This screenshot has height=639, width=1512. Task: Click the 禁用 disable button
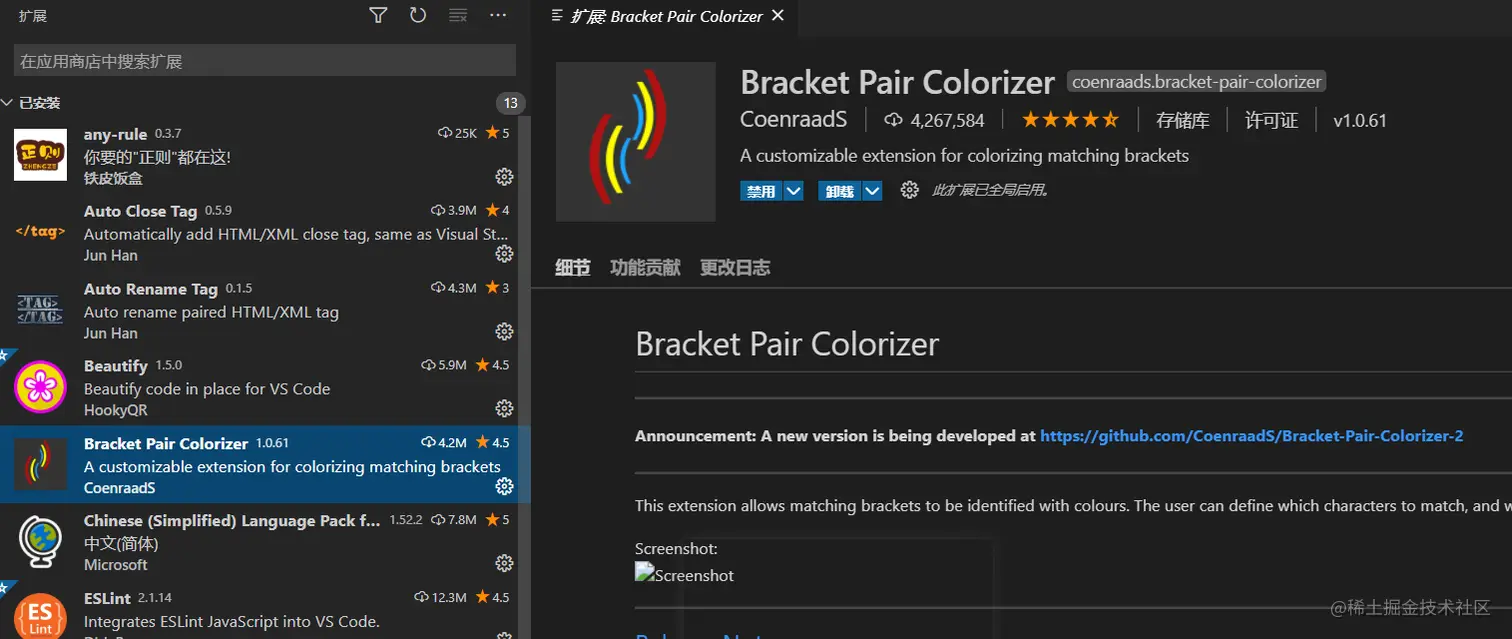pyautogui.click(x=761, y=191)
